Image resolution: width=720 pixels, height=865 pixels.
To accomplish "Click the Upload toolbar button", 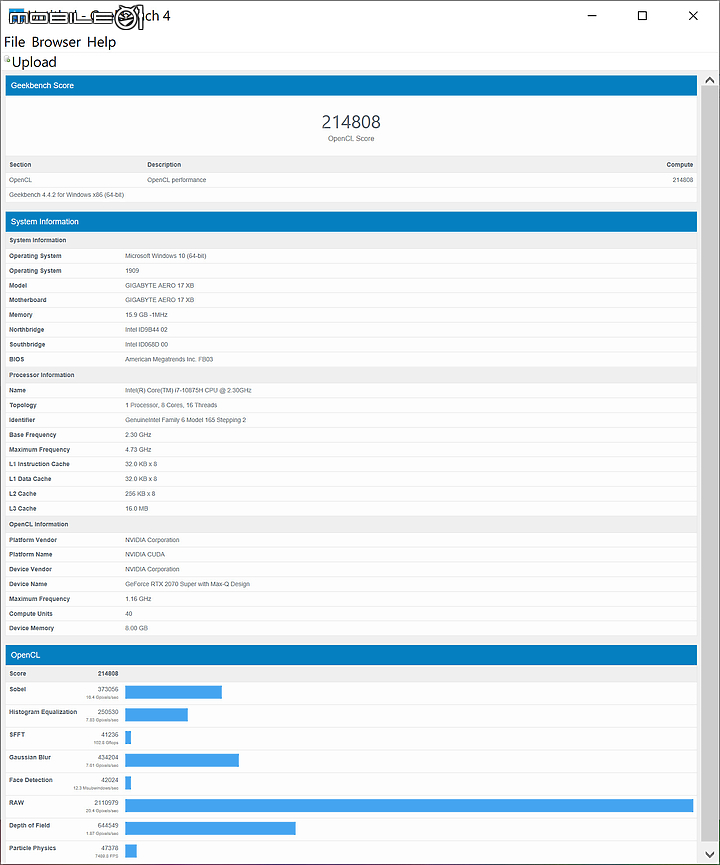I will click(x=34, y=62).
